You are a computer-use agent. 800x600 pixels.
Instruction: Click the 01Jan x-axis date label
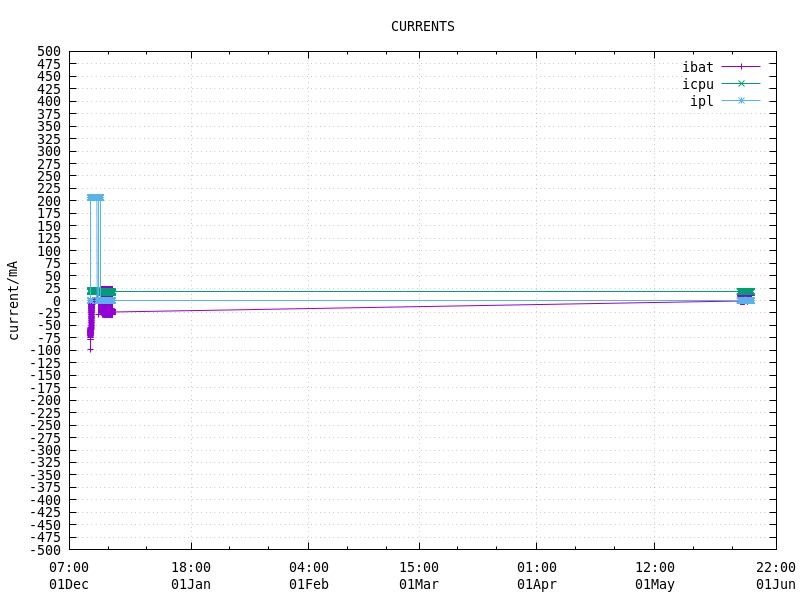[x=191, y=585]
